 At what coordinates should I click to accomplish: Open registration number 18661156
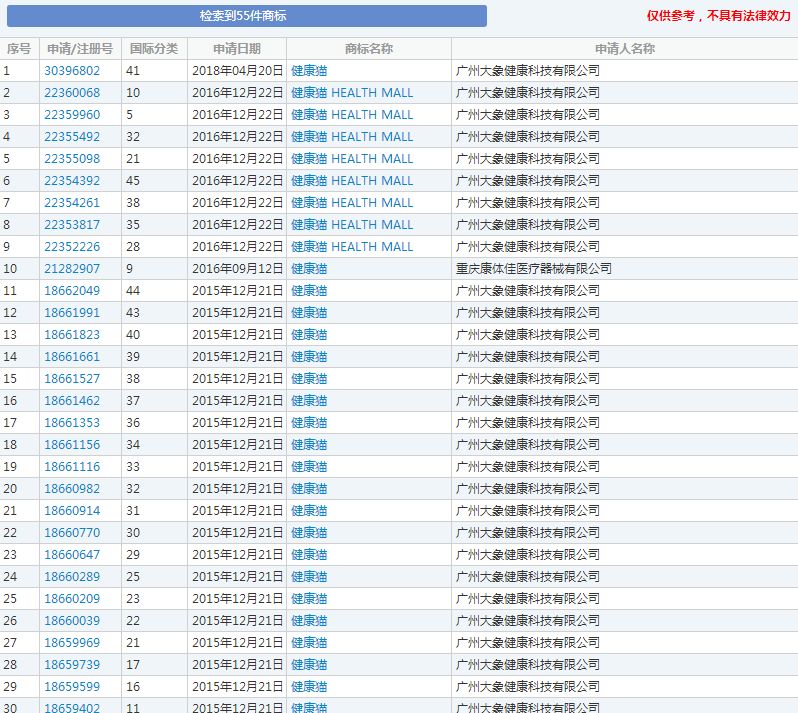pos(72,445)
